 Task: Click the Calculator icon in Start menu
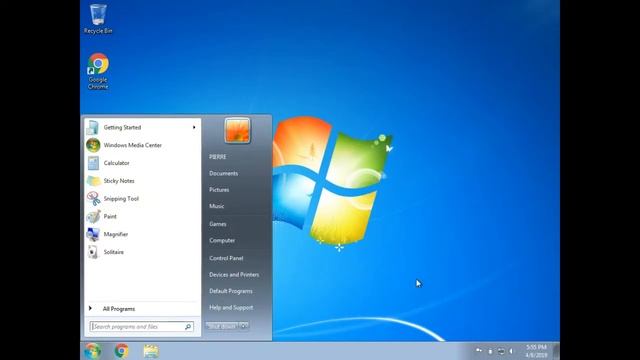(x=93, y=163)
